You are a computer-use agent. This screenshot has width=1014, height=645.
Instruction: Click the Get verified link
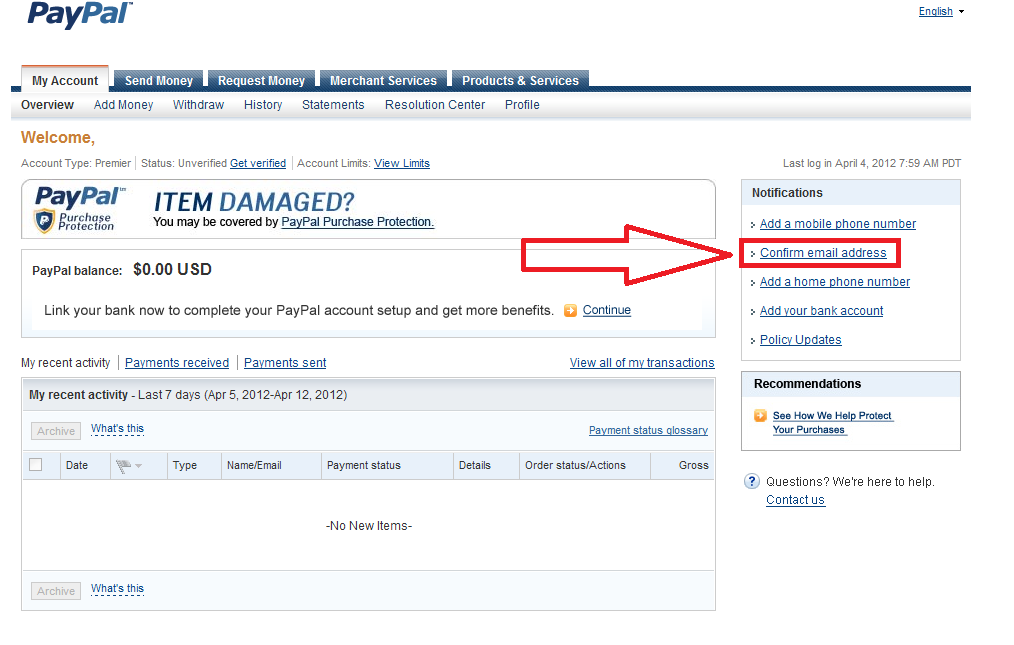(258, 163)
